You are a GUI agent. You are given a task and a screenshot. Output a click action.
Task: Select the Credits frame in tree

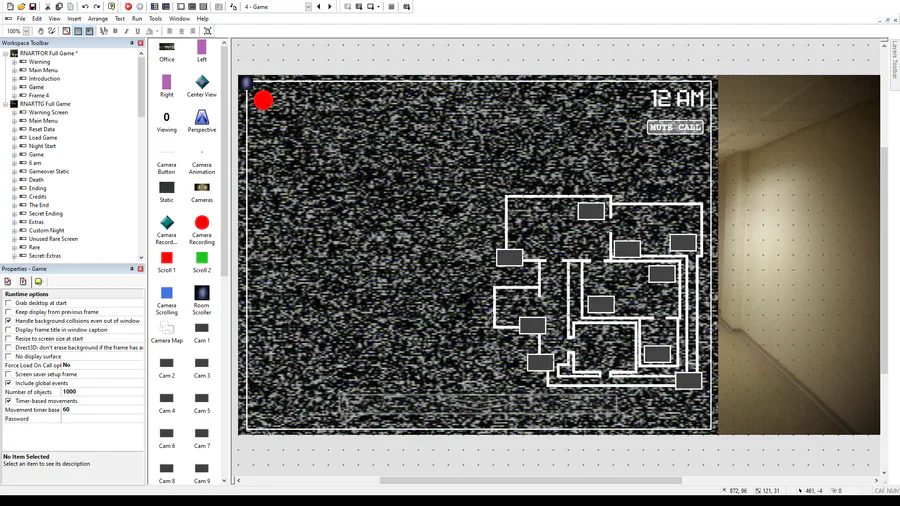[x=37, y=196]
